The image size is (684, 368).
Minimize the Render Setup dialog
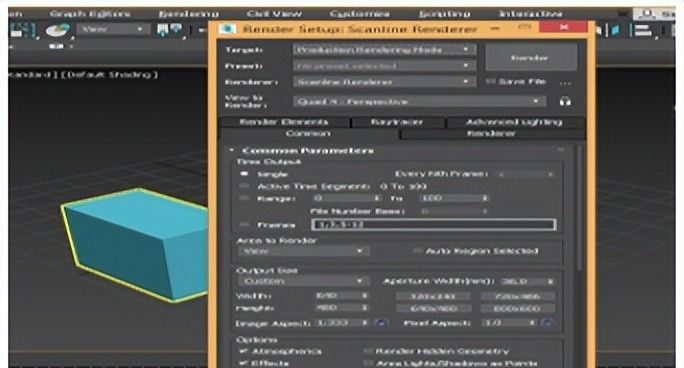click(495, 29)
